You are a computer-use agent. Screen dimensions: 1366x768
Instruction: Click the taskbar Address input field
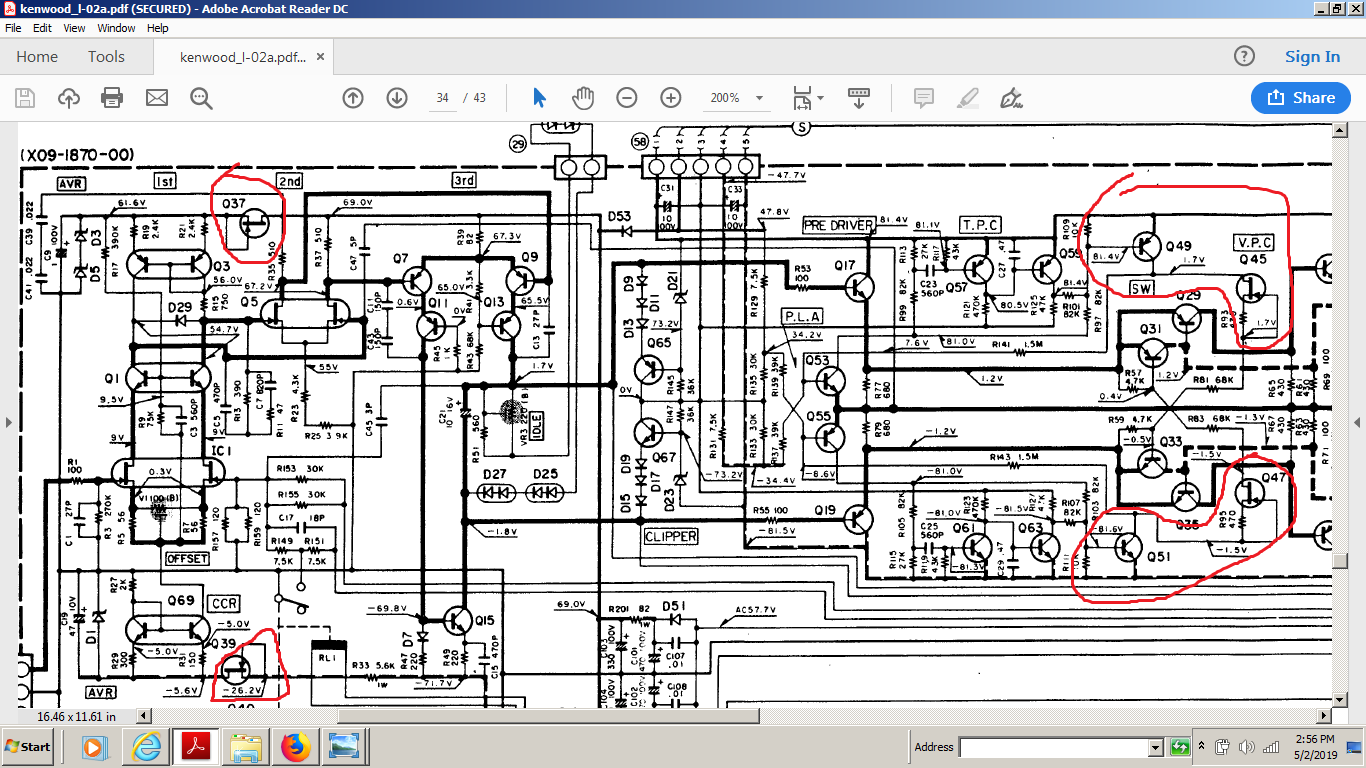tap(1053, 747)
